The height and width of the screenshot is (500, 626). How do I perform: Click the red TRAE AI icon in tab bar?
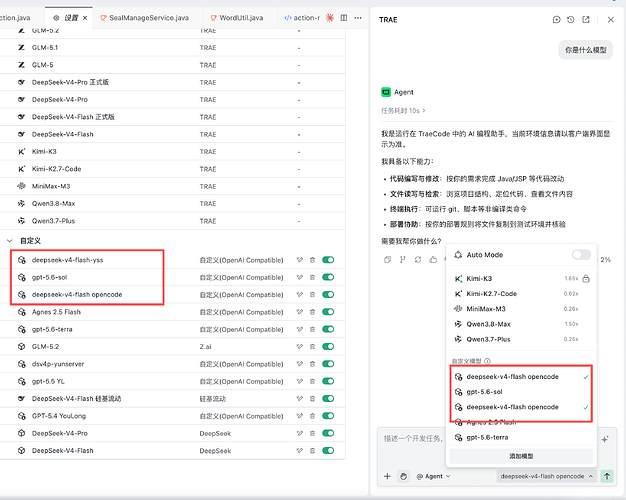click(x=329, y=18)
